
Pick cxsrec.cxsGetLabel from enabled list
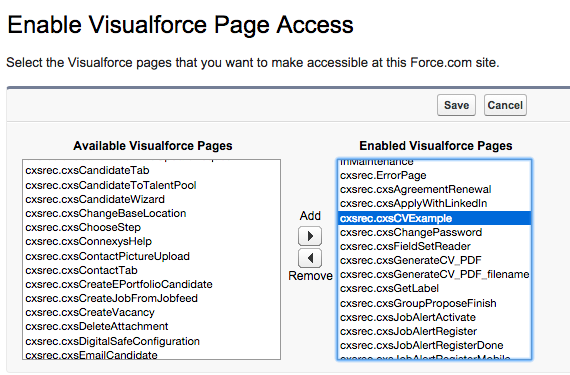434,289
